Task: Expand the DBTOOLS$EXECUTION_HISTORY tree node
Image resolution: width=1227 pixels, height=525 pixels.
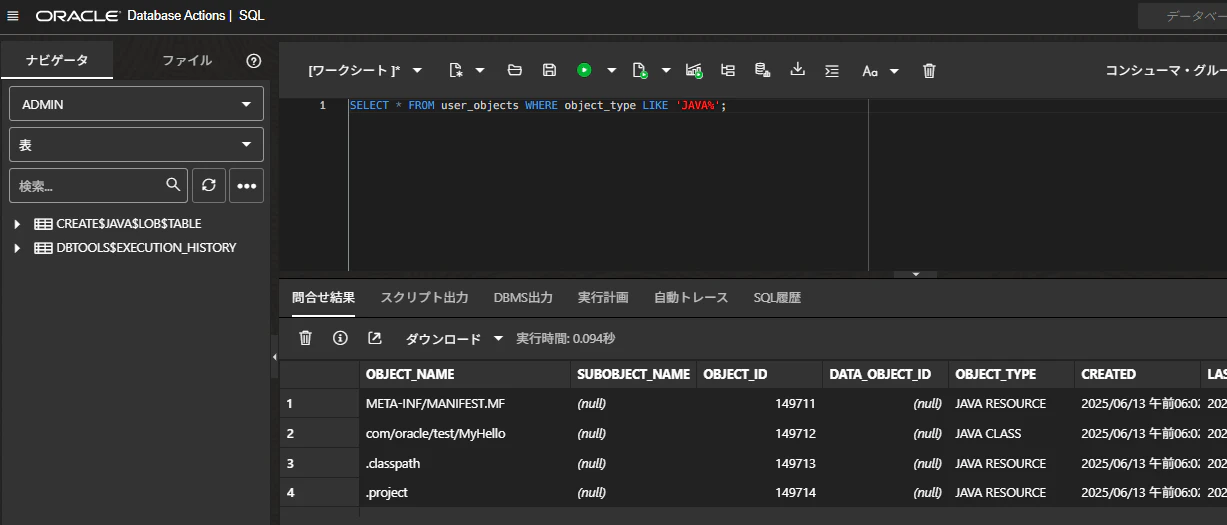Action: (17, 248)
